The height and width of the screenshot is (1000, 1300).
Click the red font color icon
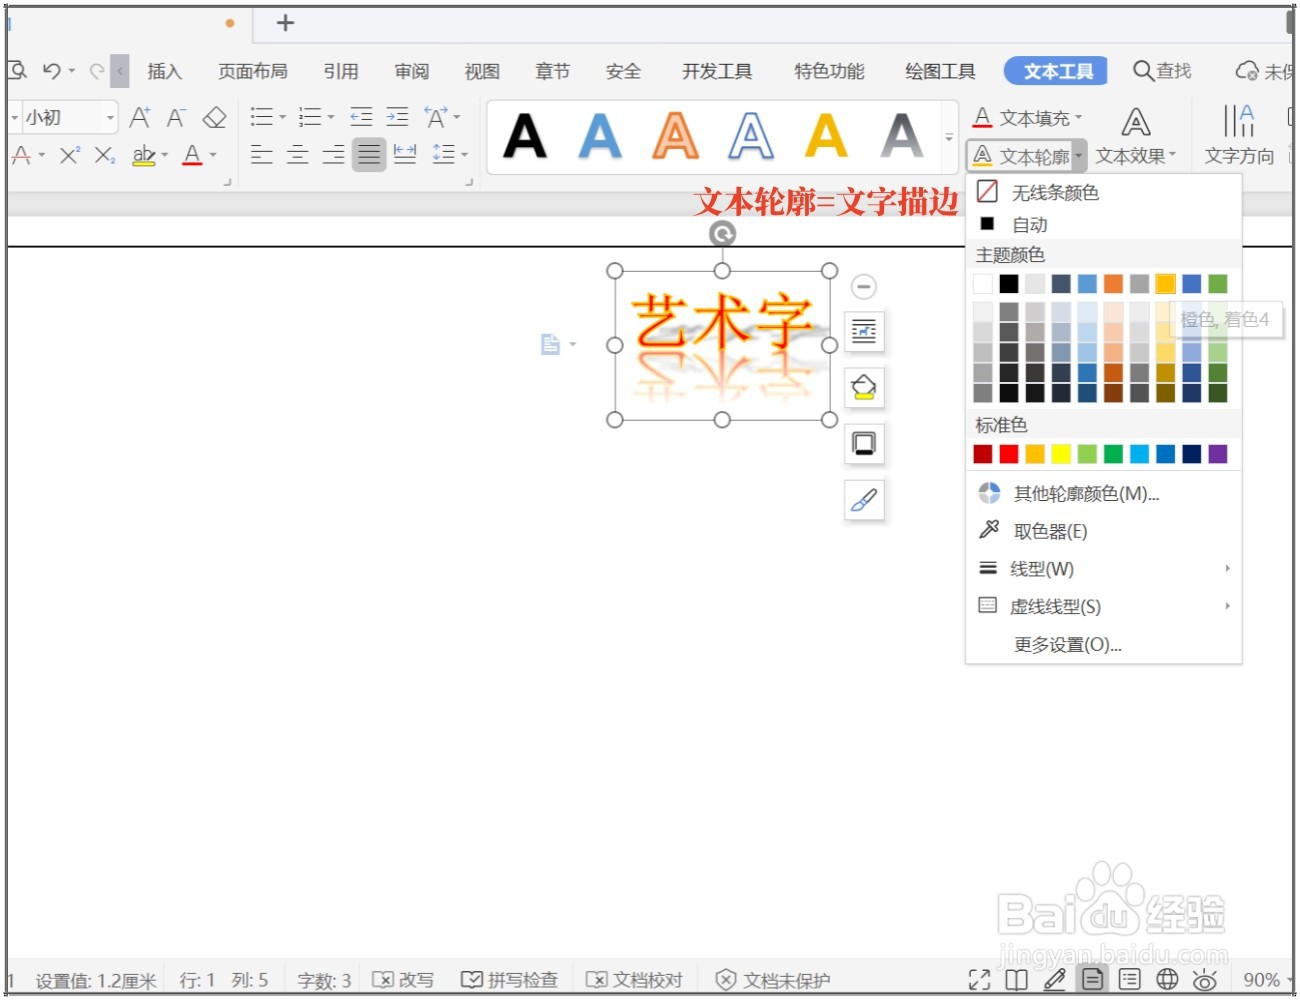tap(193, 155)
